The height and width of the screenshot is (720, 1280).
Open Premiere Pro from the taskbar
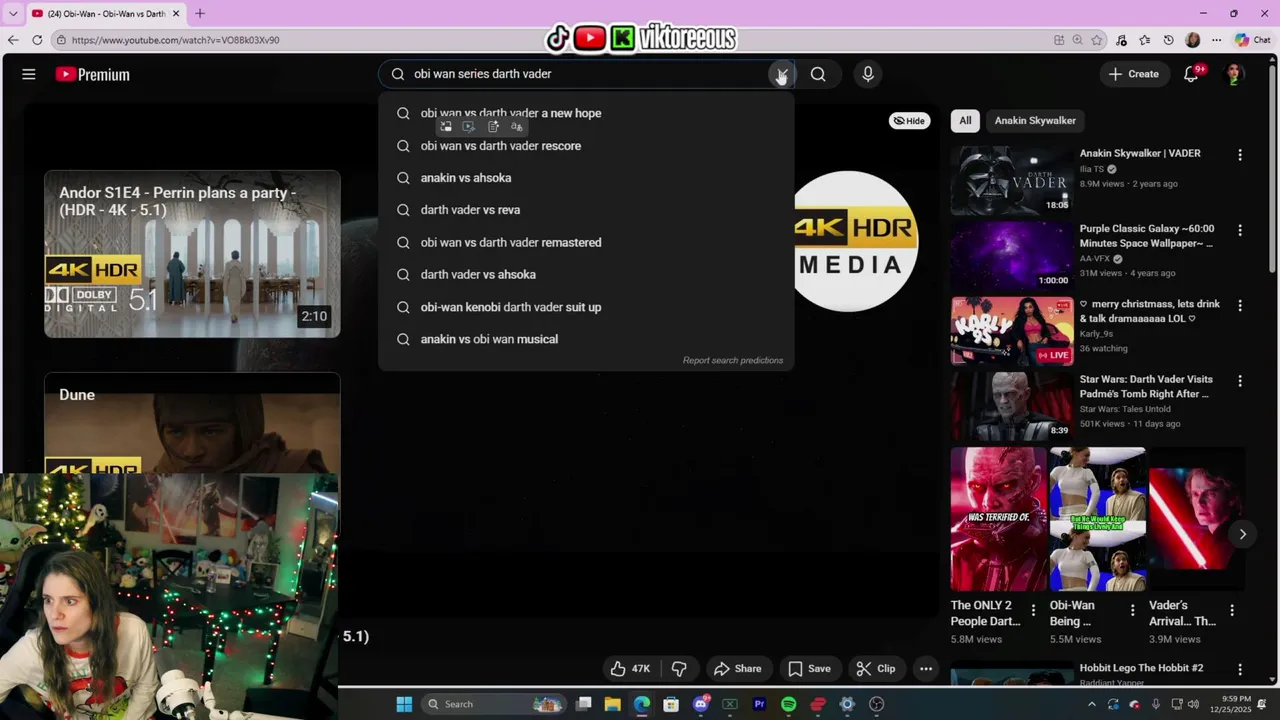click(x=759, y=704)
